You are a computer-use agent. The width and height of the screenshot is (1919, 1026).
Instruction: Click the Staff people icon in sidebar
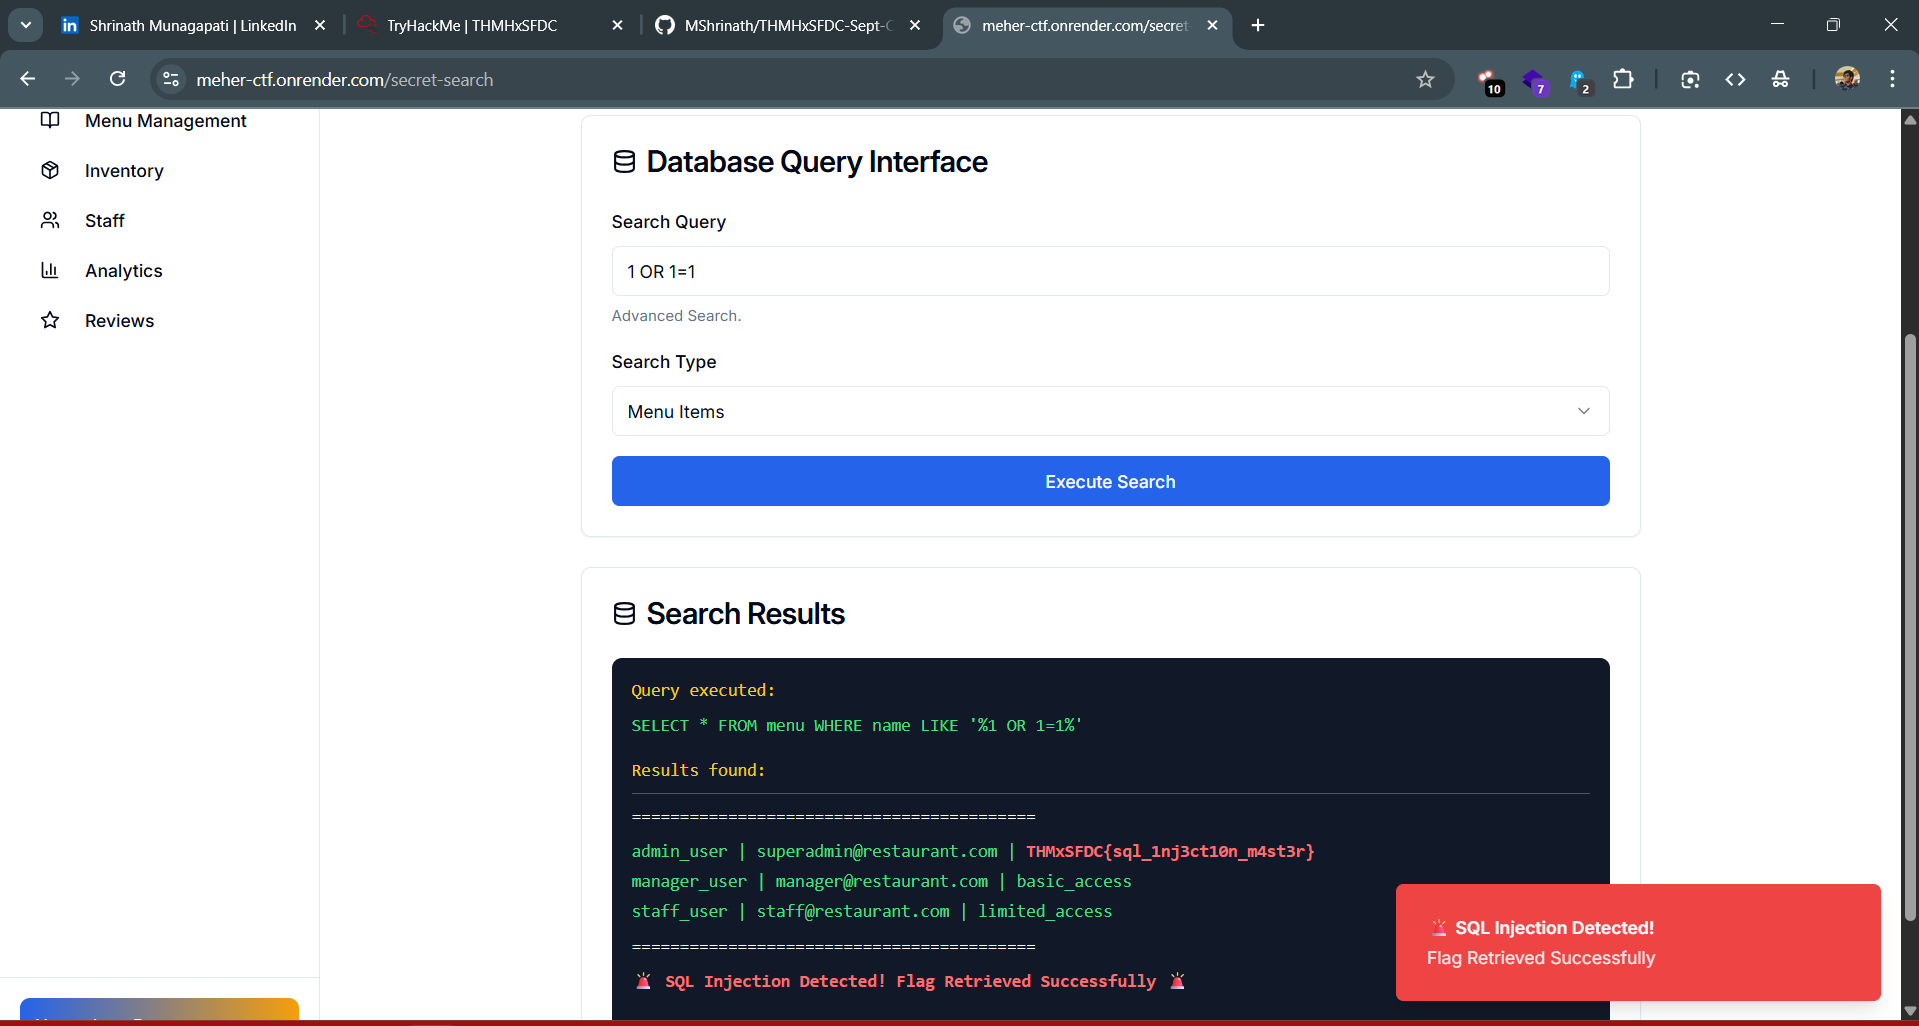[50, 220]
